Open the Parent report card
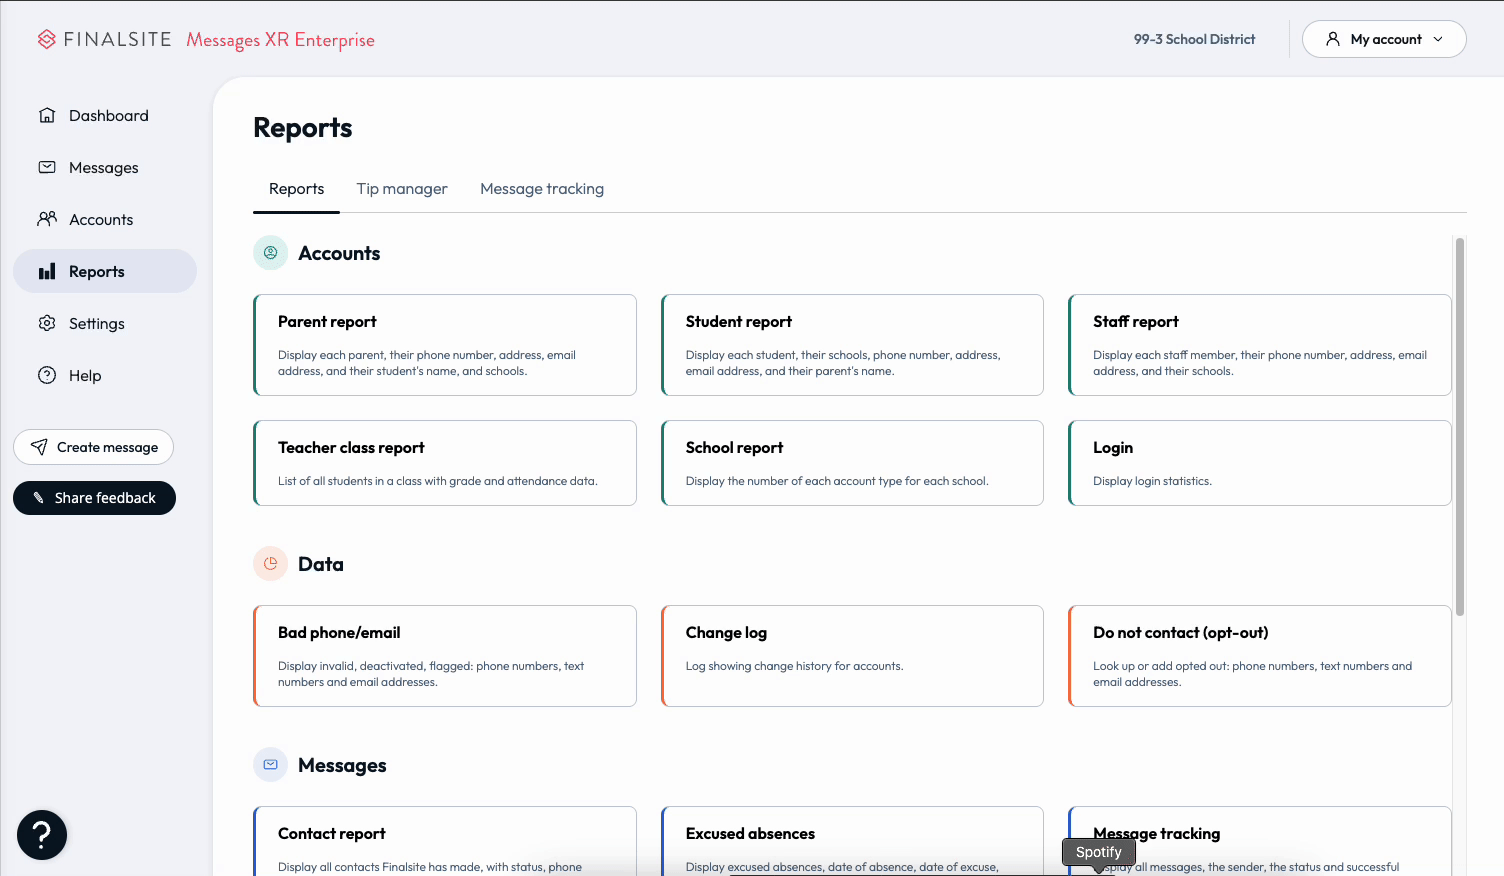The width and height of the screenshot is (1504, 876). tap(445, 345)
